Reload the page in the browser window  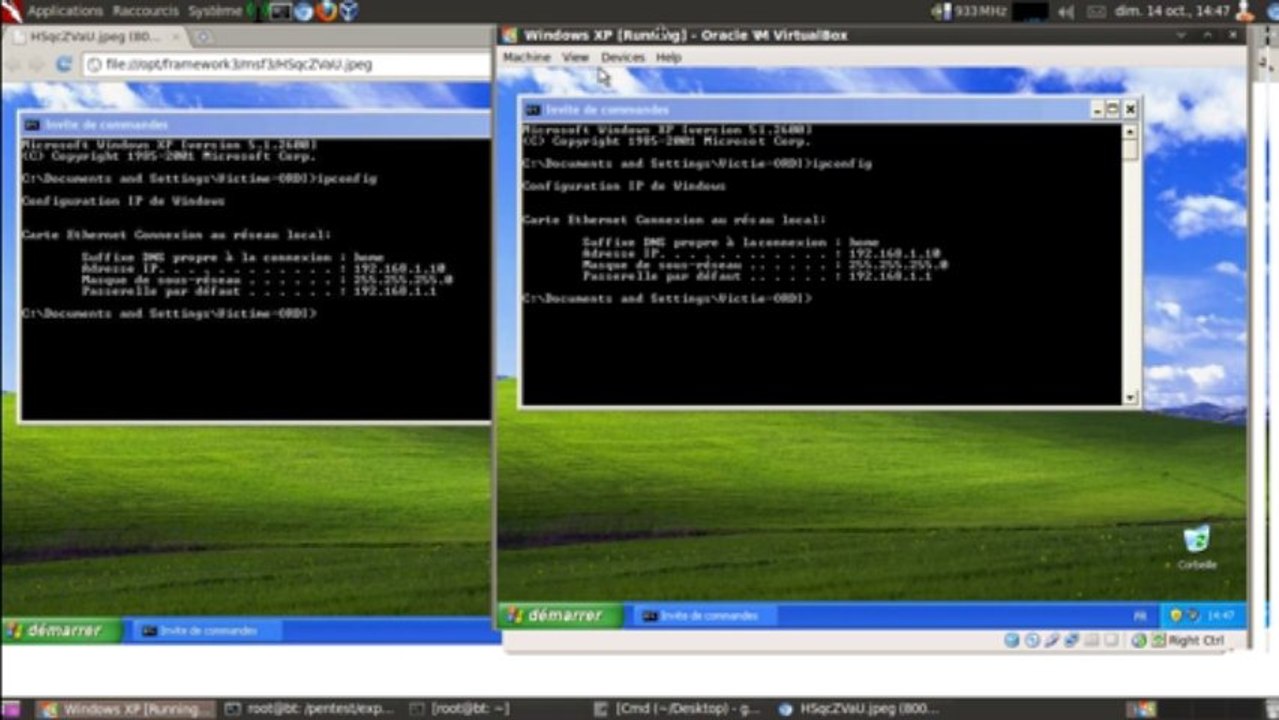(63, 64)
